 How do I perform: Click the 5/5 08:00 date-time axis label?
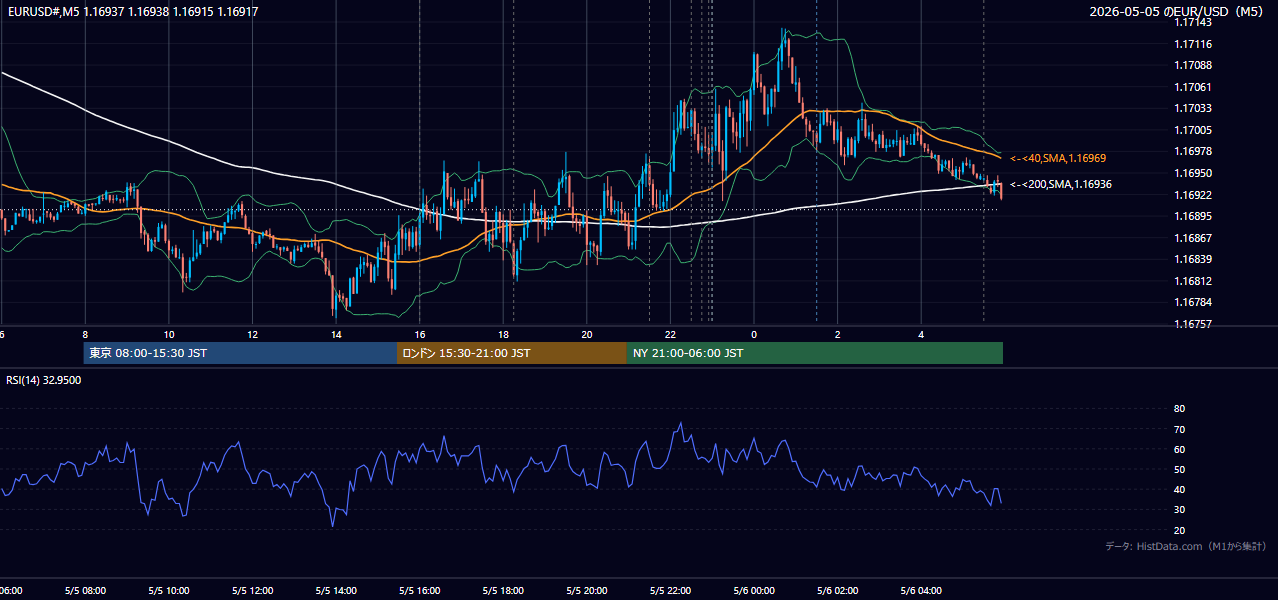pyautogui.click(x=85, y=591)
